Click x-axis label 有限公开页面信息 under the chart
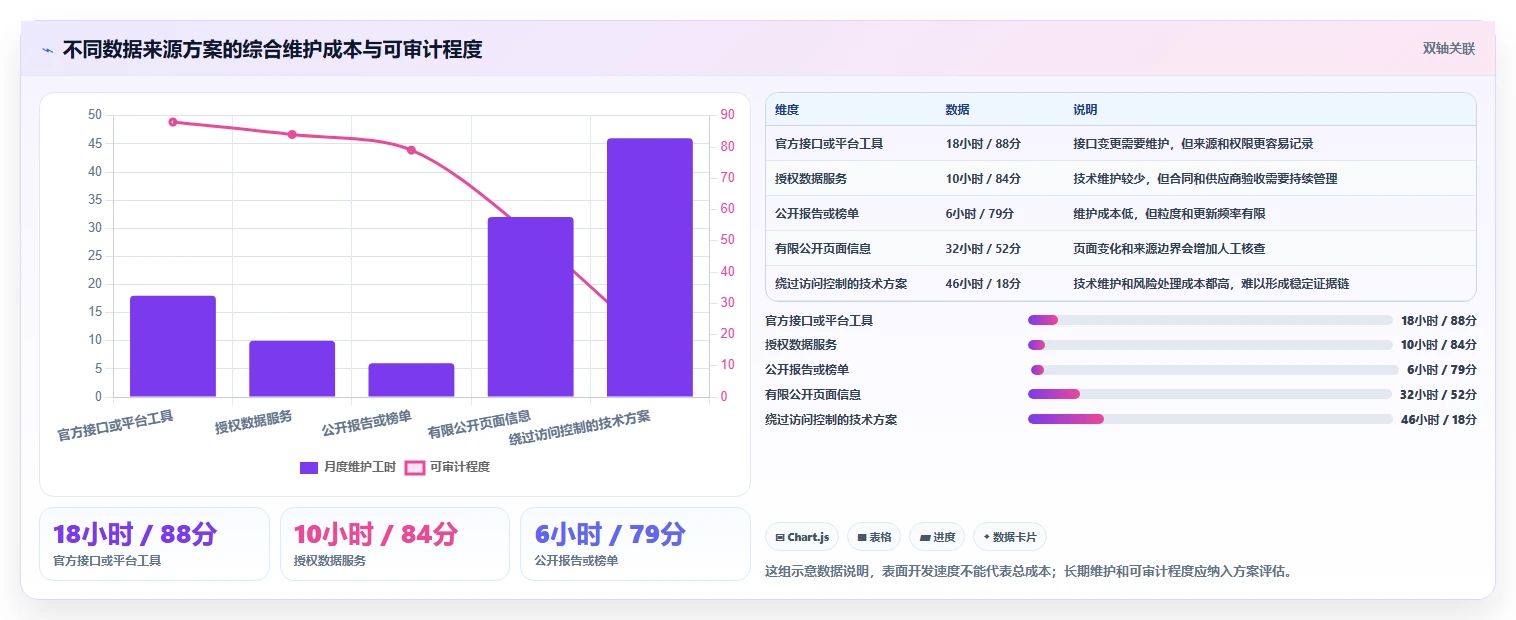 479,425
